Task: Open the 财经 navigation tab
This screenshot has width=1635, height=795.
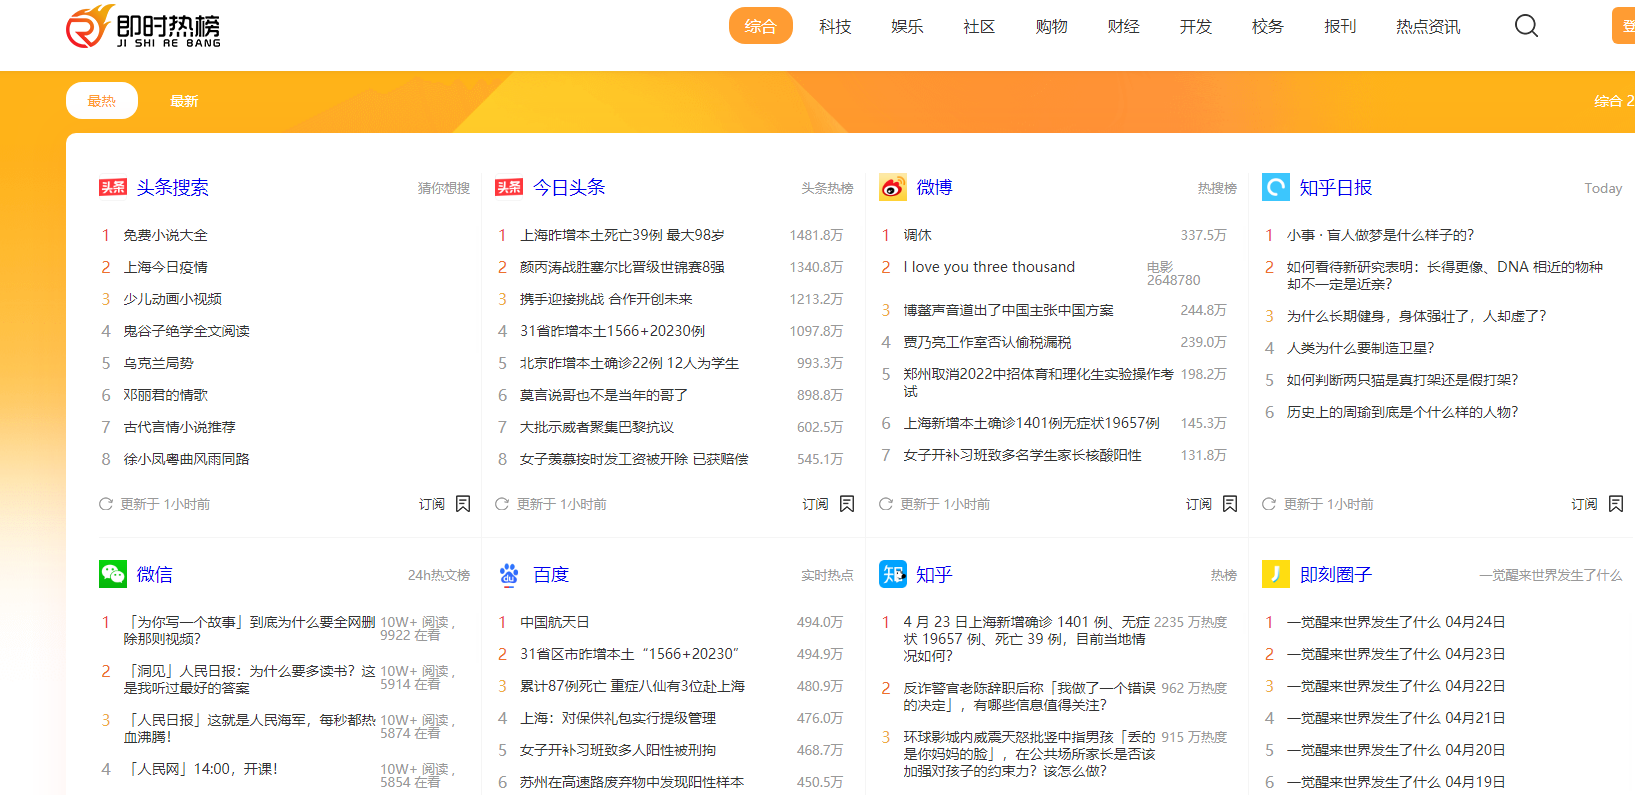Action: (1123, 26)
